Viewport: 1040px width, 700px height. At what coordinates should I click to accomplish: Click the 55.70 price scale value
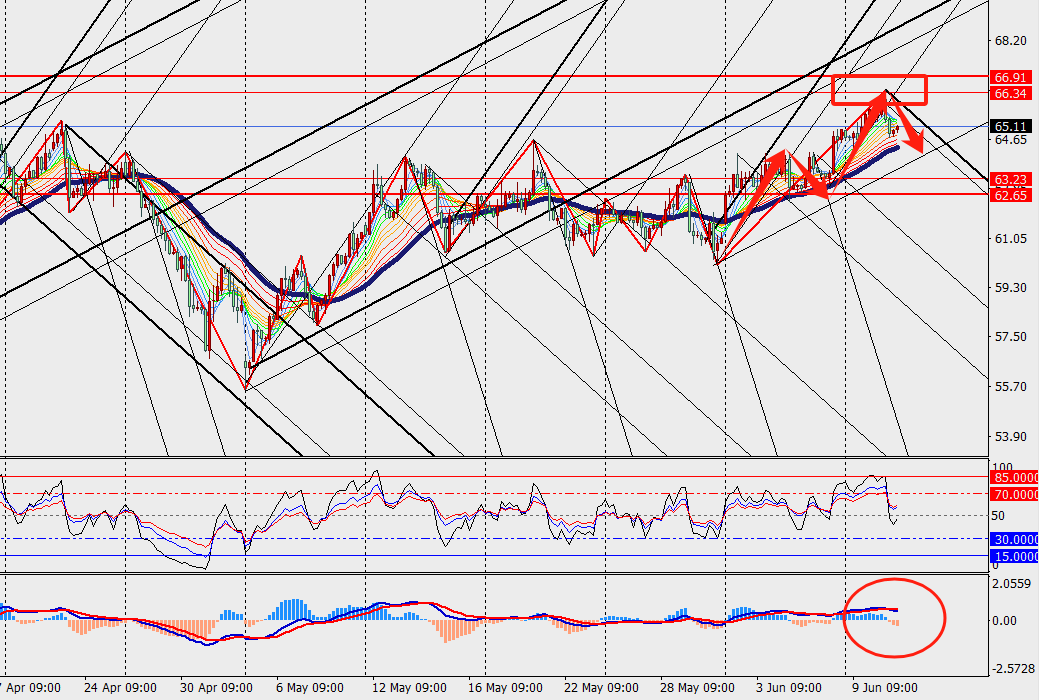pyautogui.click(x=1010, y=387)
